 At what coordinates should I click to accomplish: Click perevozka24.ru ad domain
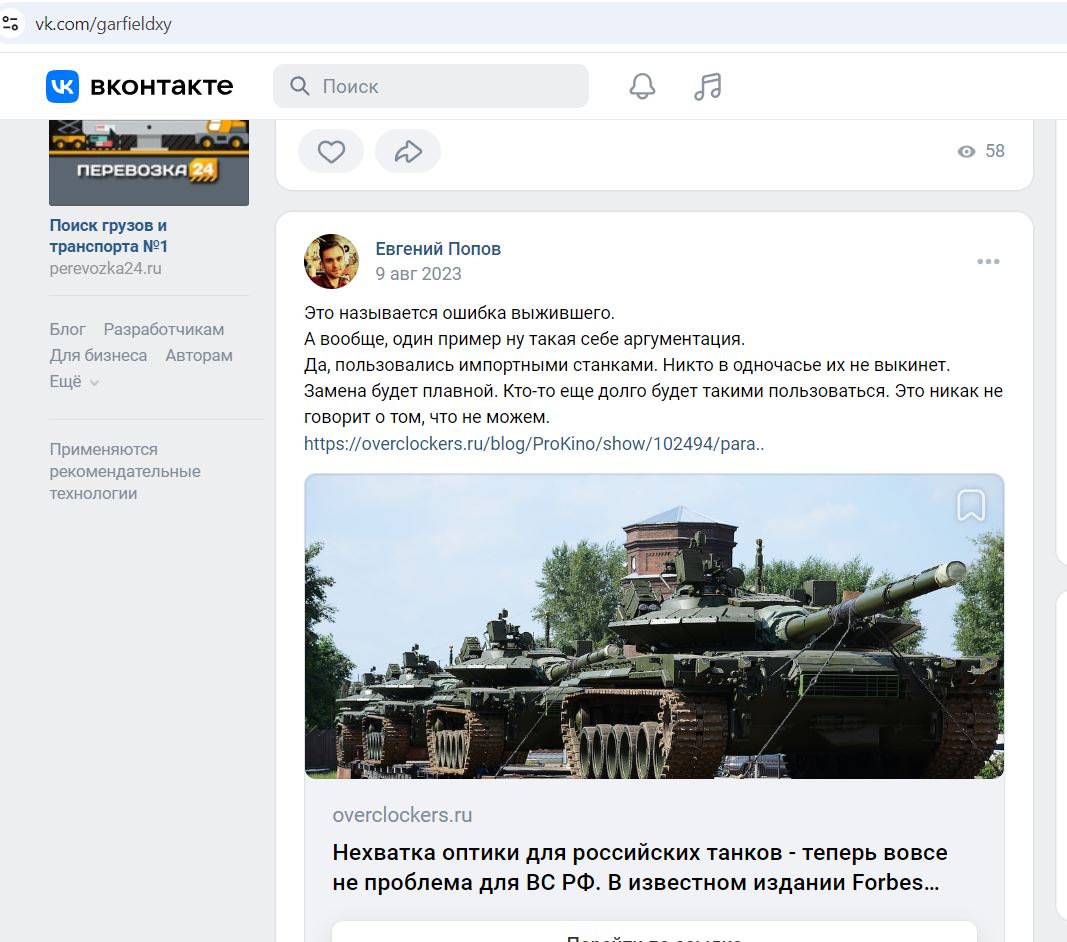click(x=105, y=268)
